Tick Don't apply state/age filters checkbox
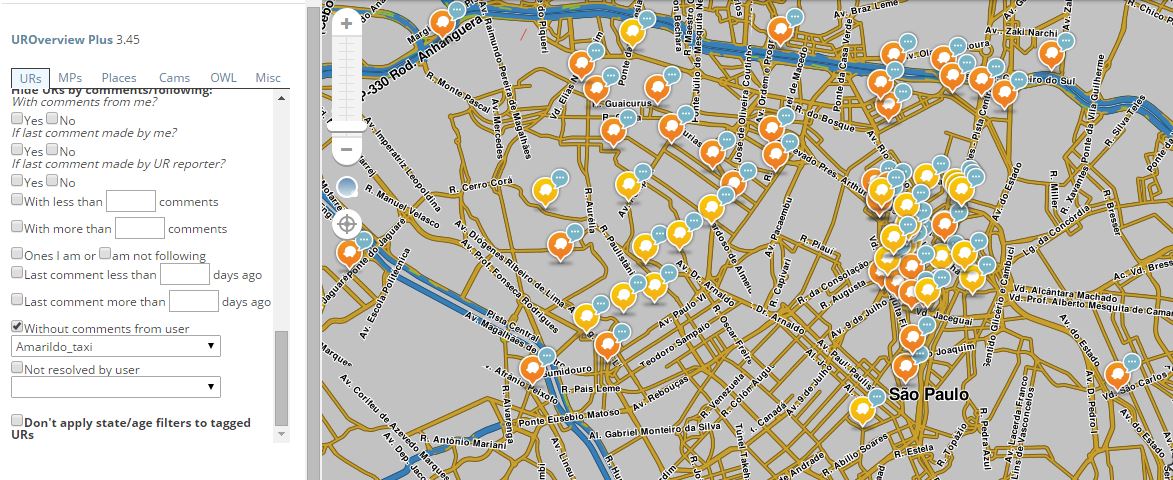1173x480 pixels. pos(17,421)
